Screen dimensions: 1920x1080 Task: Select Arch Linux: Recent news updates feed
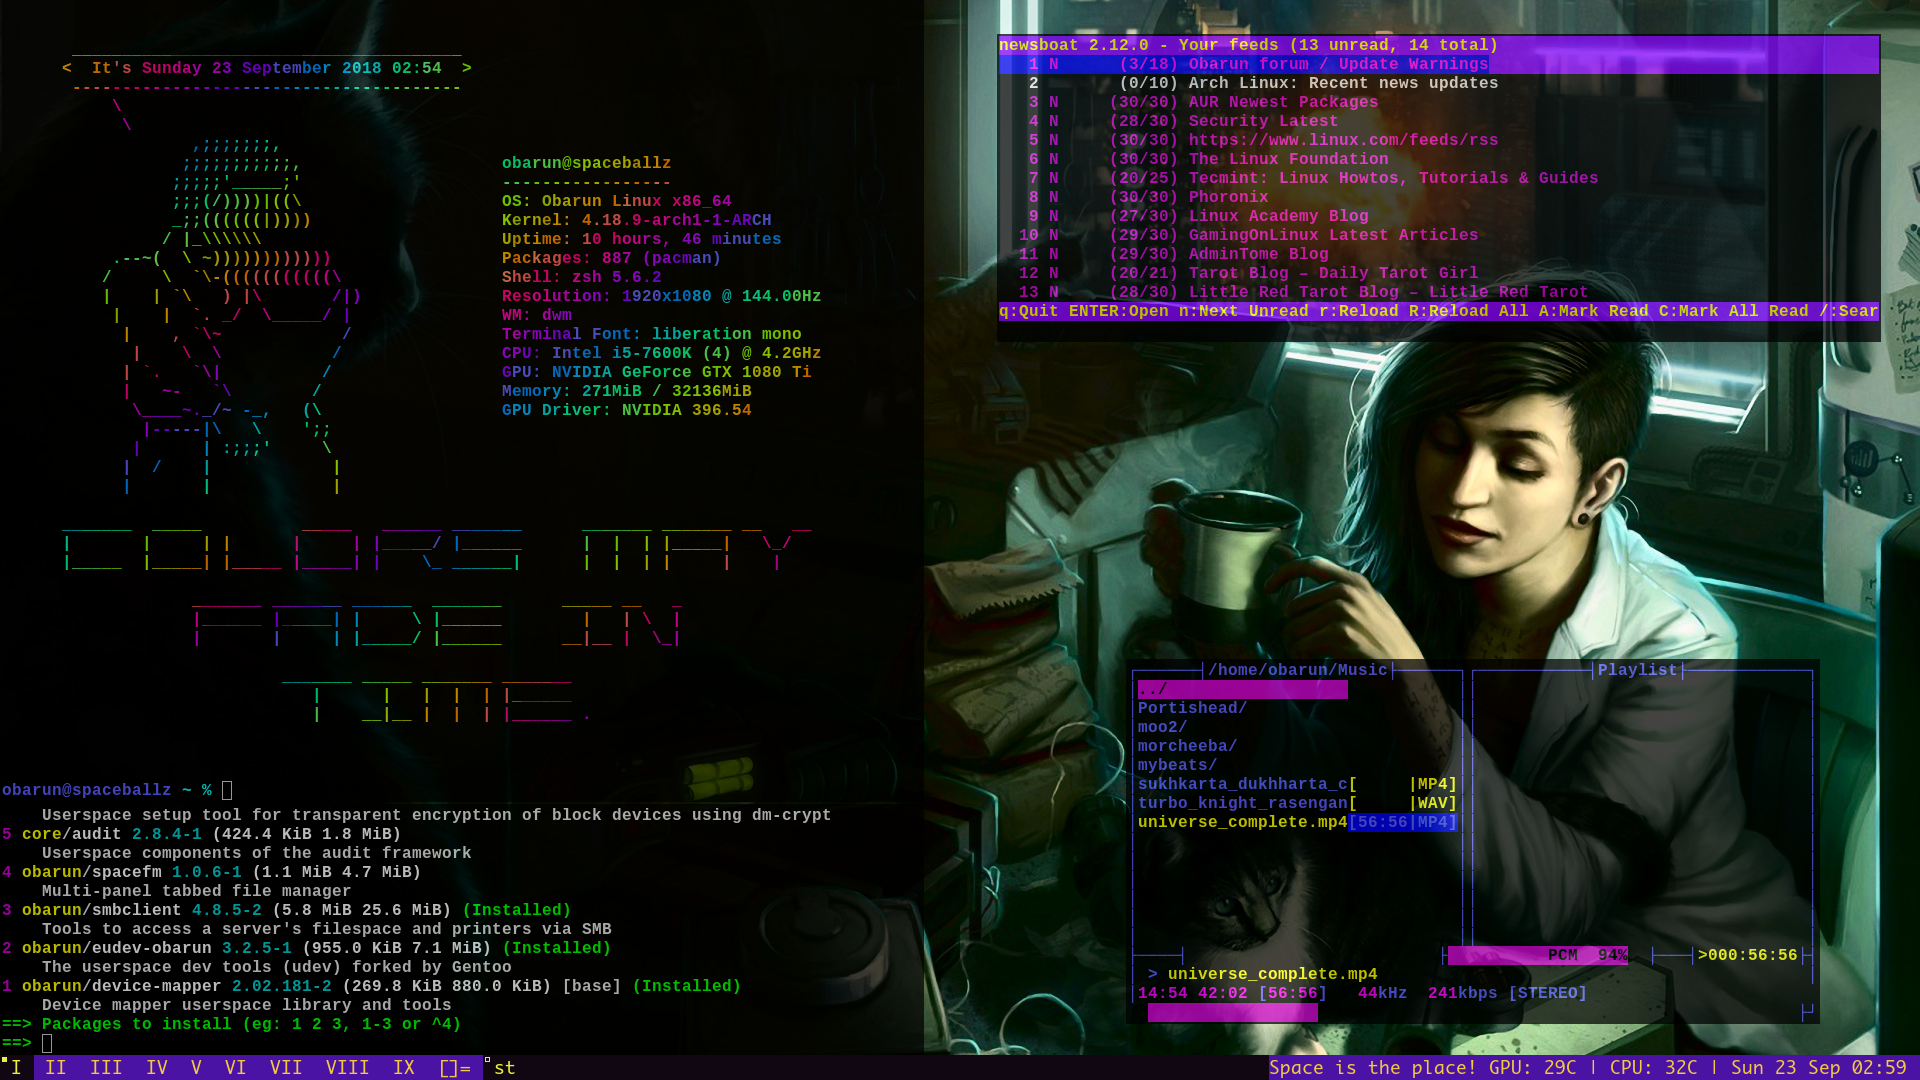pyautogui.click(x=1438, y=83)
